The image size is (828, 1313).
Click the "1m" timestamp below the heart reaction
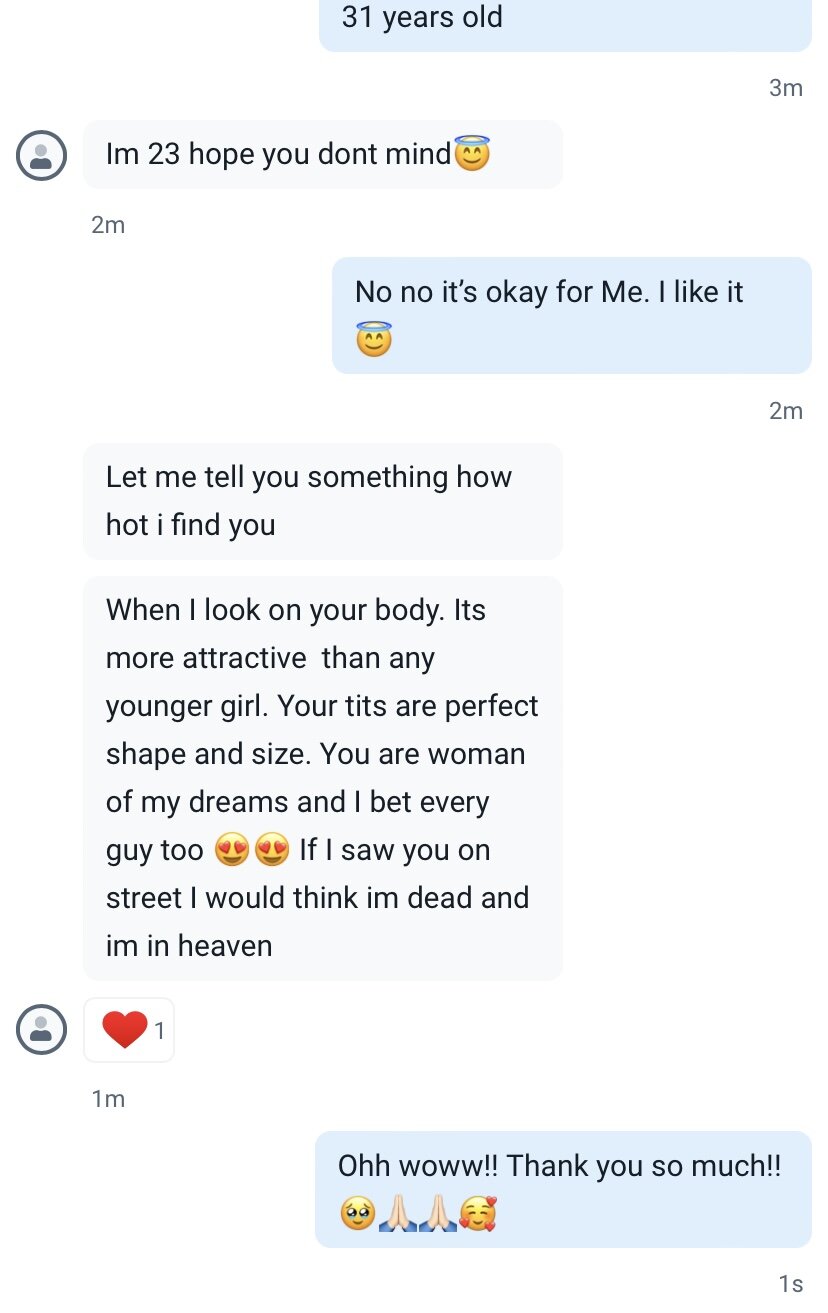(108, 1099)
